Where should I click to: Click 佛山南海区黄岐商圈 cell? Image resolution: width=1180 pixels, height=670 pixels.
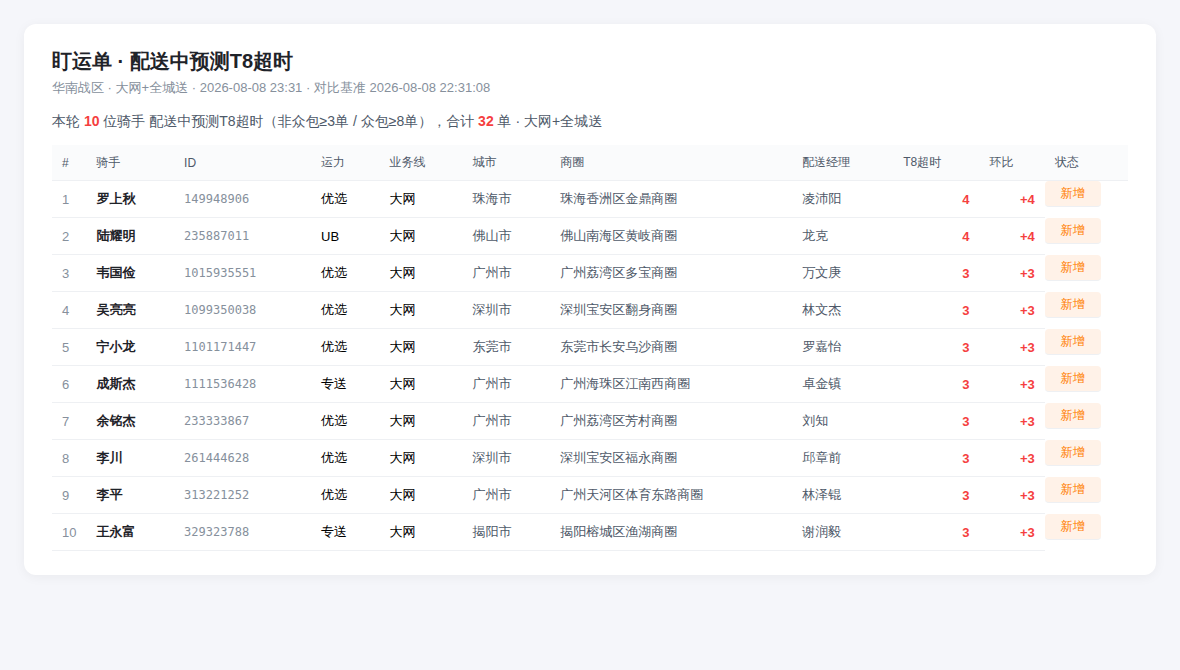coord(619,236)
